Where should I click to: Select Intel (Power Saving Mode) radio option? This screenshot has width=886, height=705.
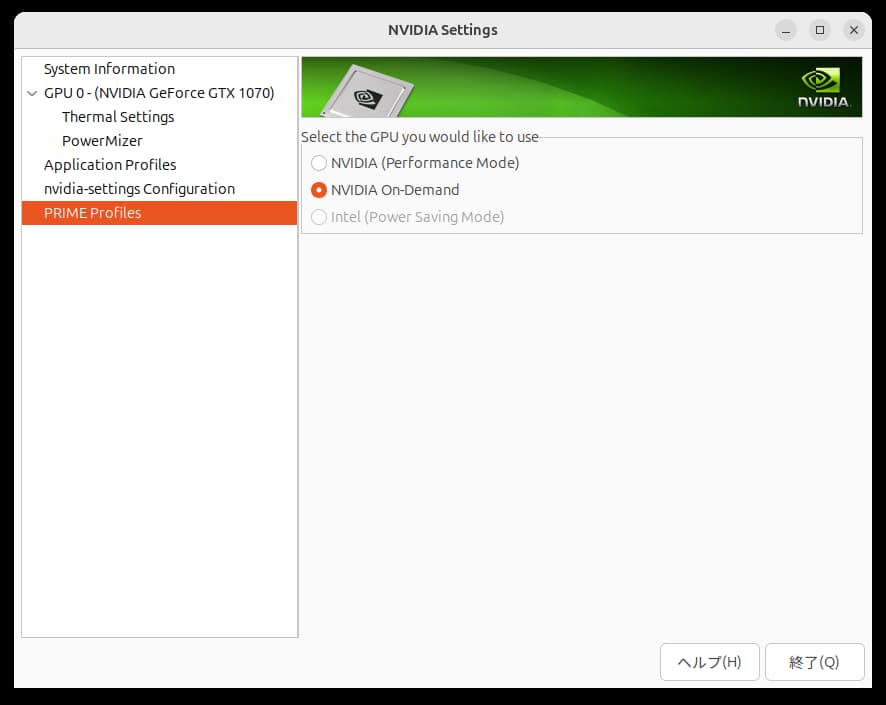pos(319,217)
